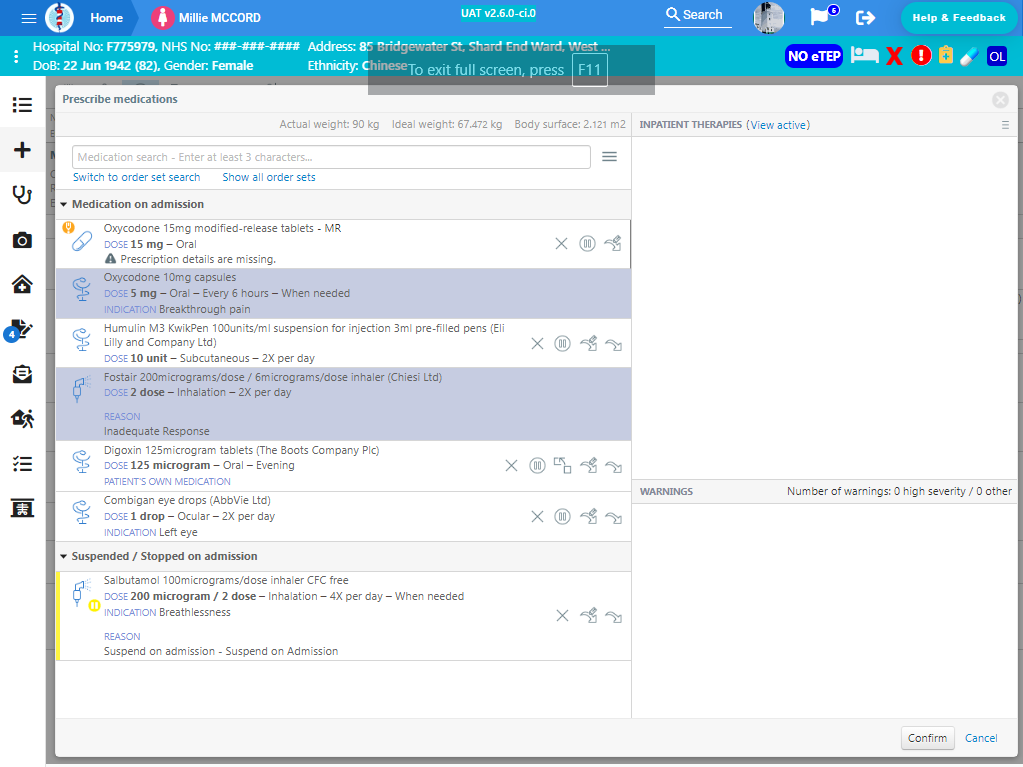Click the edit icon on Humulin M3 row

(x=588, y=344)
